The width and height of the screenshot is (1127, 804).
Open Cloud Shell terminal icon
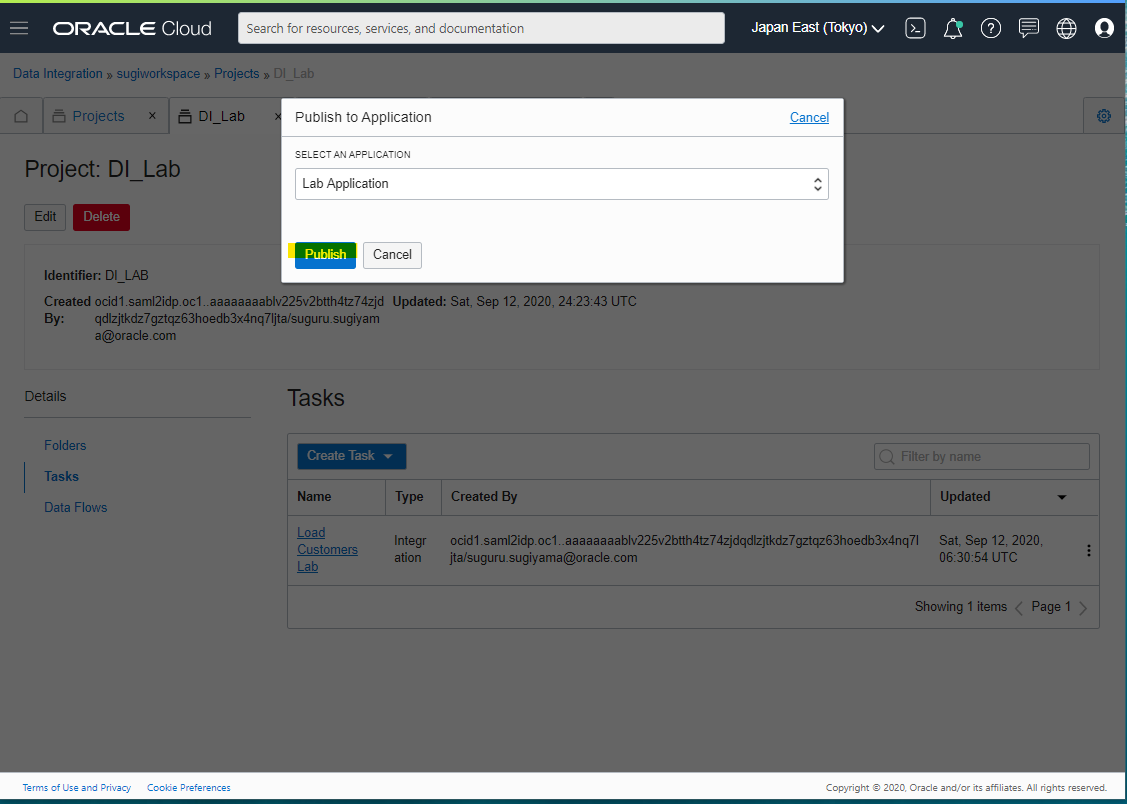click(915, 28)
